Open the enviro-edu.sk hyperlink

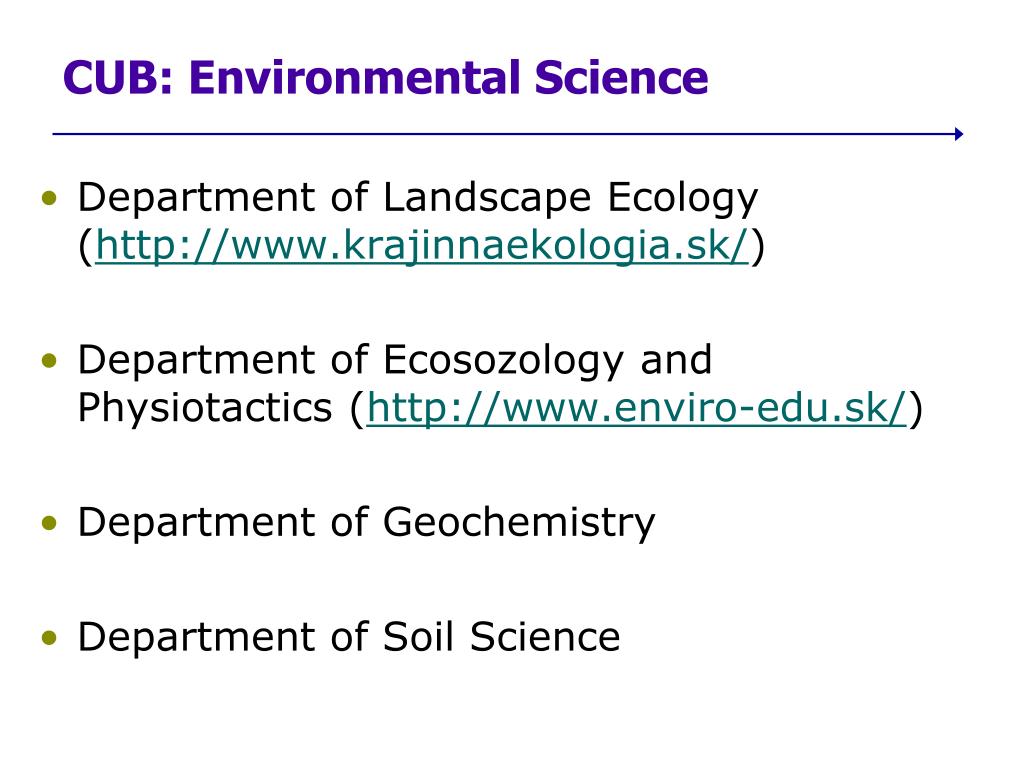(637, 408)
